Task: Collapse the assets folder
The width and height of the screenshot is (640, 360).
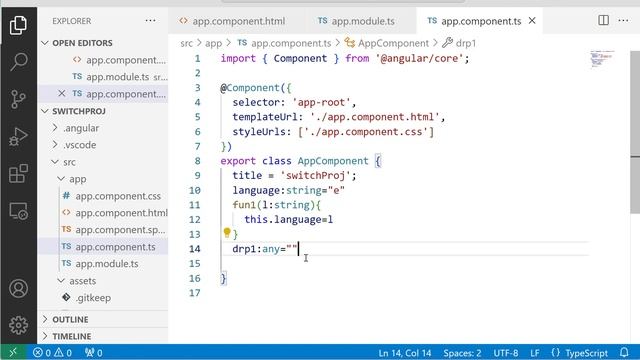Action: [x=82, y=281]
